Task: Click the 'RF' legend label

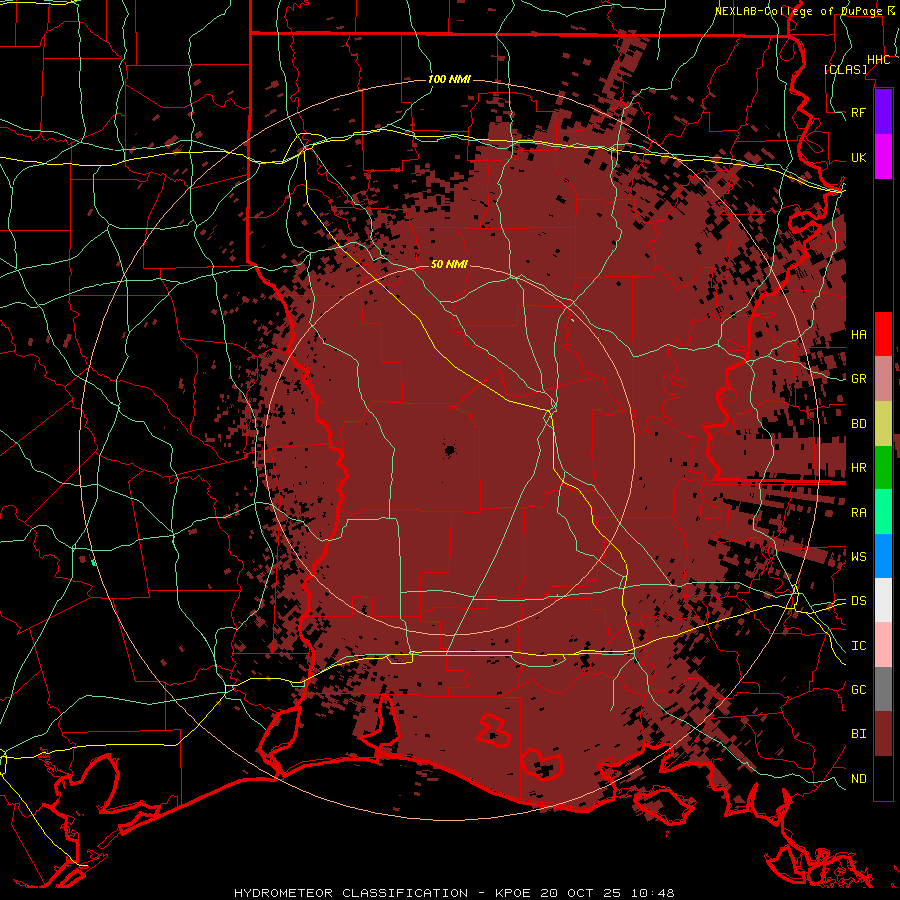Action: pos(859,112)
